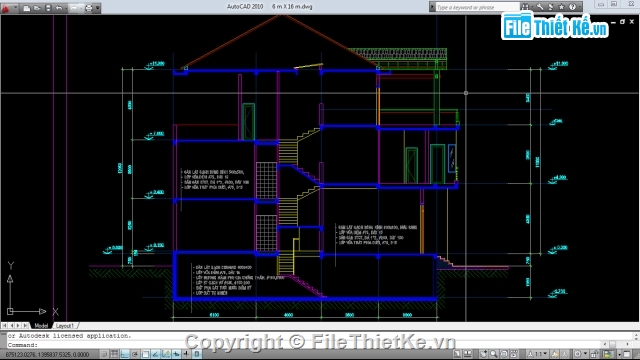
Task: Activate the Zoom magnifier in status bar
Action: (x=494, y=354)
